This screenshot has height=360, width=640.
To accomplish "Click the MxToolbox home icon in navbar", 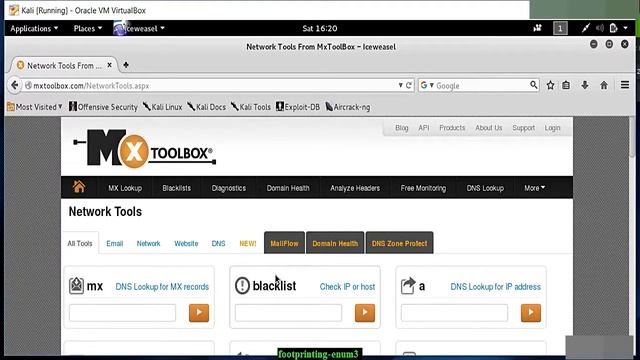I will pos(79,187).
